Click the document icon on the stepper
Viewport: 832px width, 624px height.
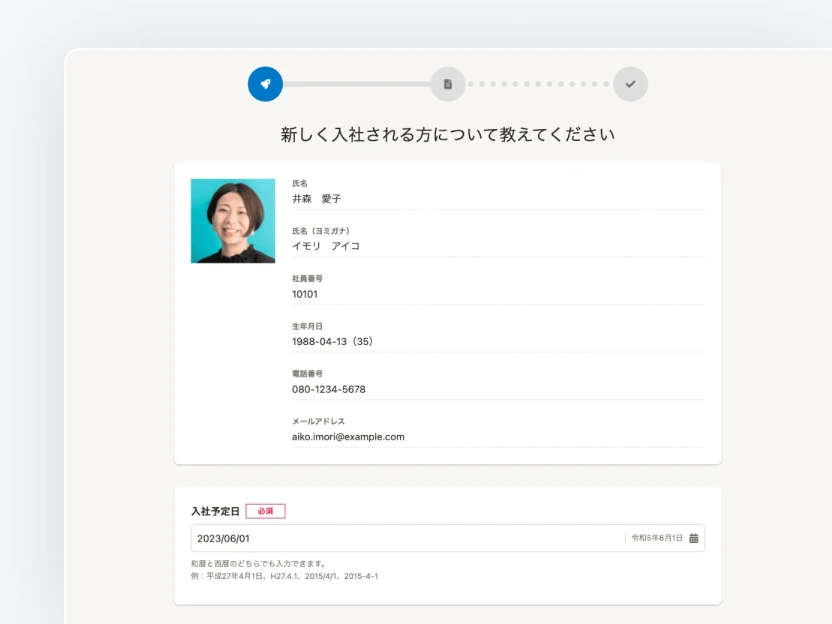pos(447,84)
